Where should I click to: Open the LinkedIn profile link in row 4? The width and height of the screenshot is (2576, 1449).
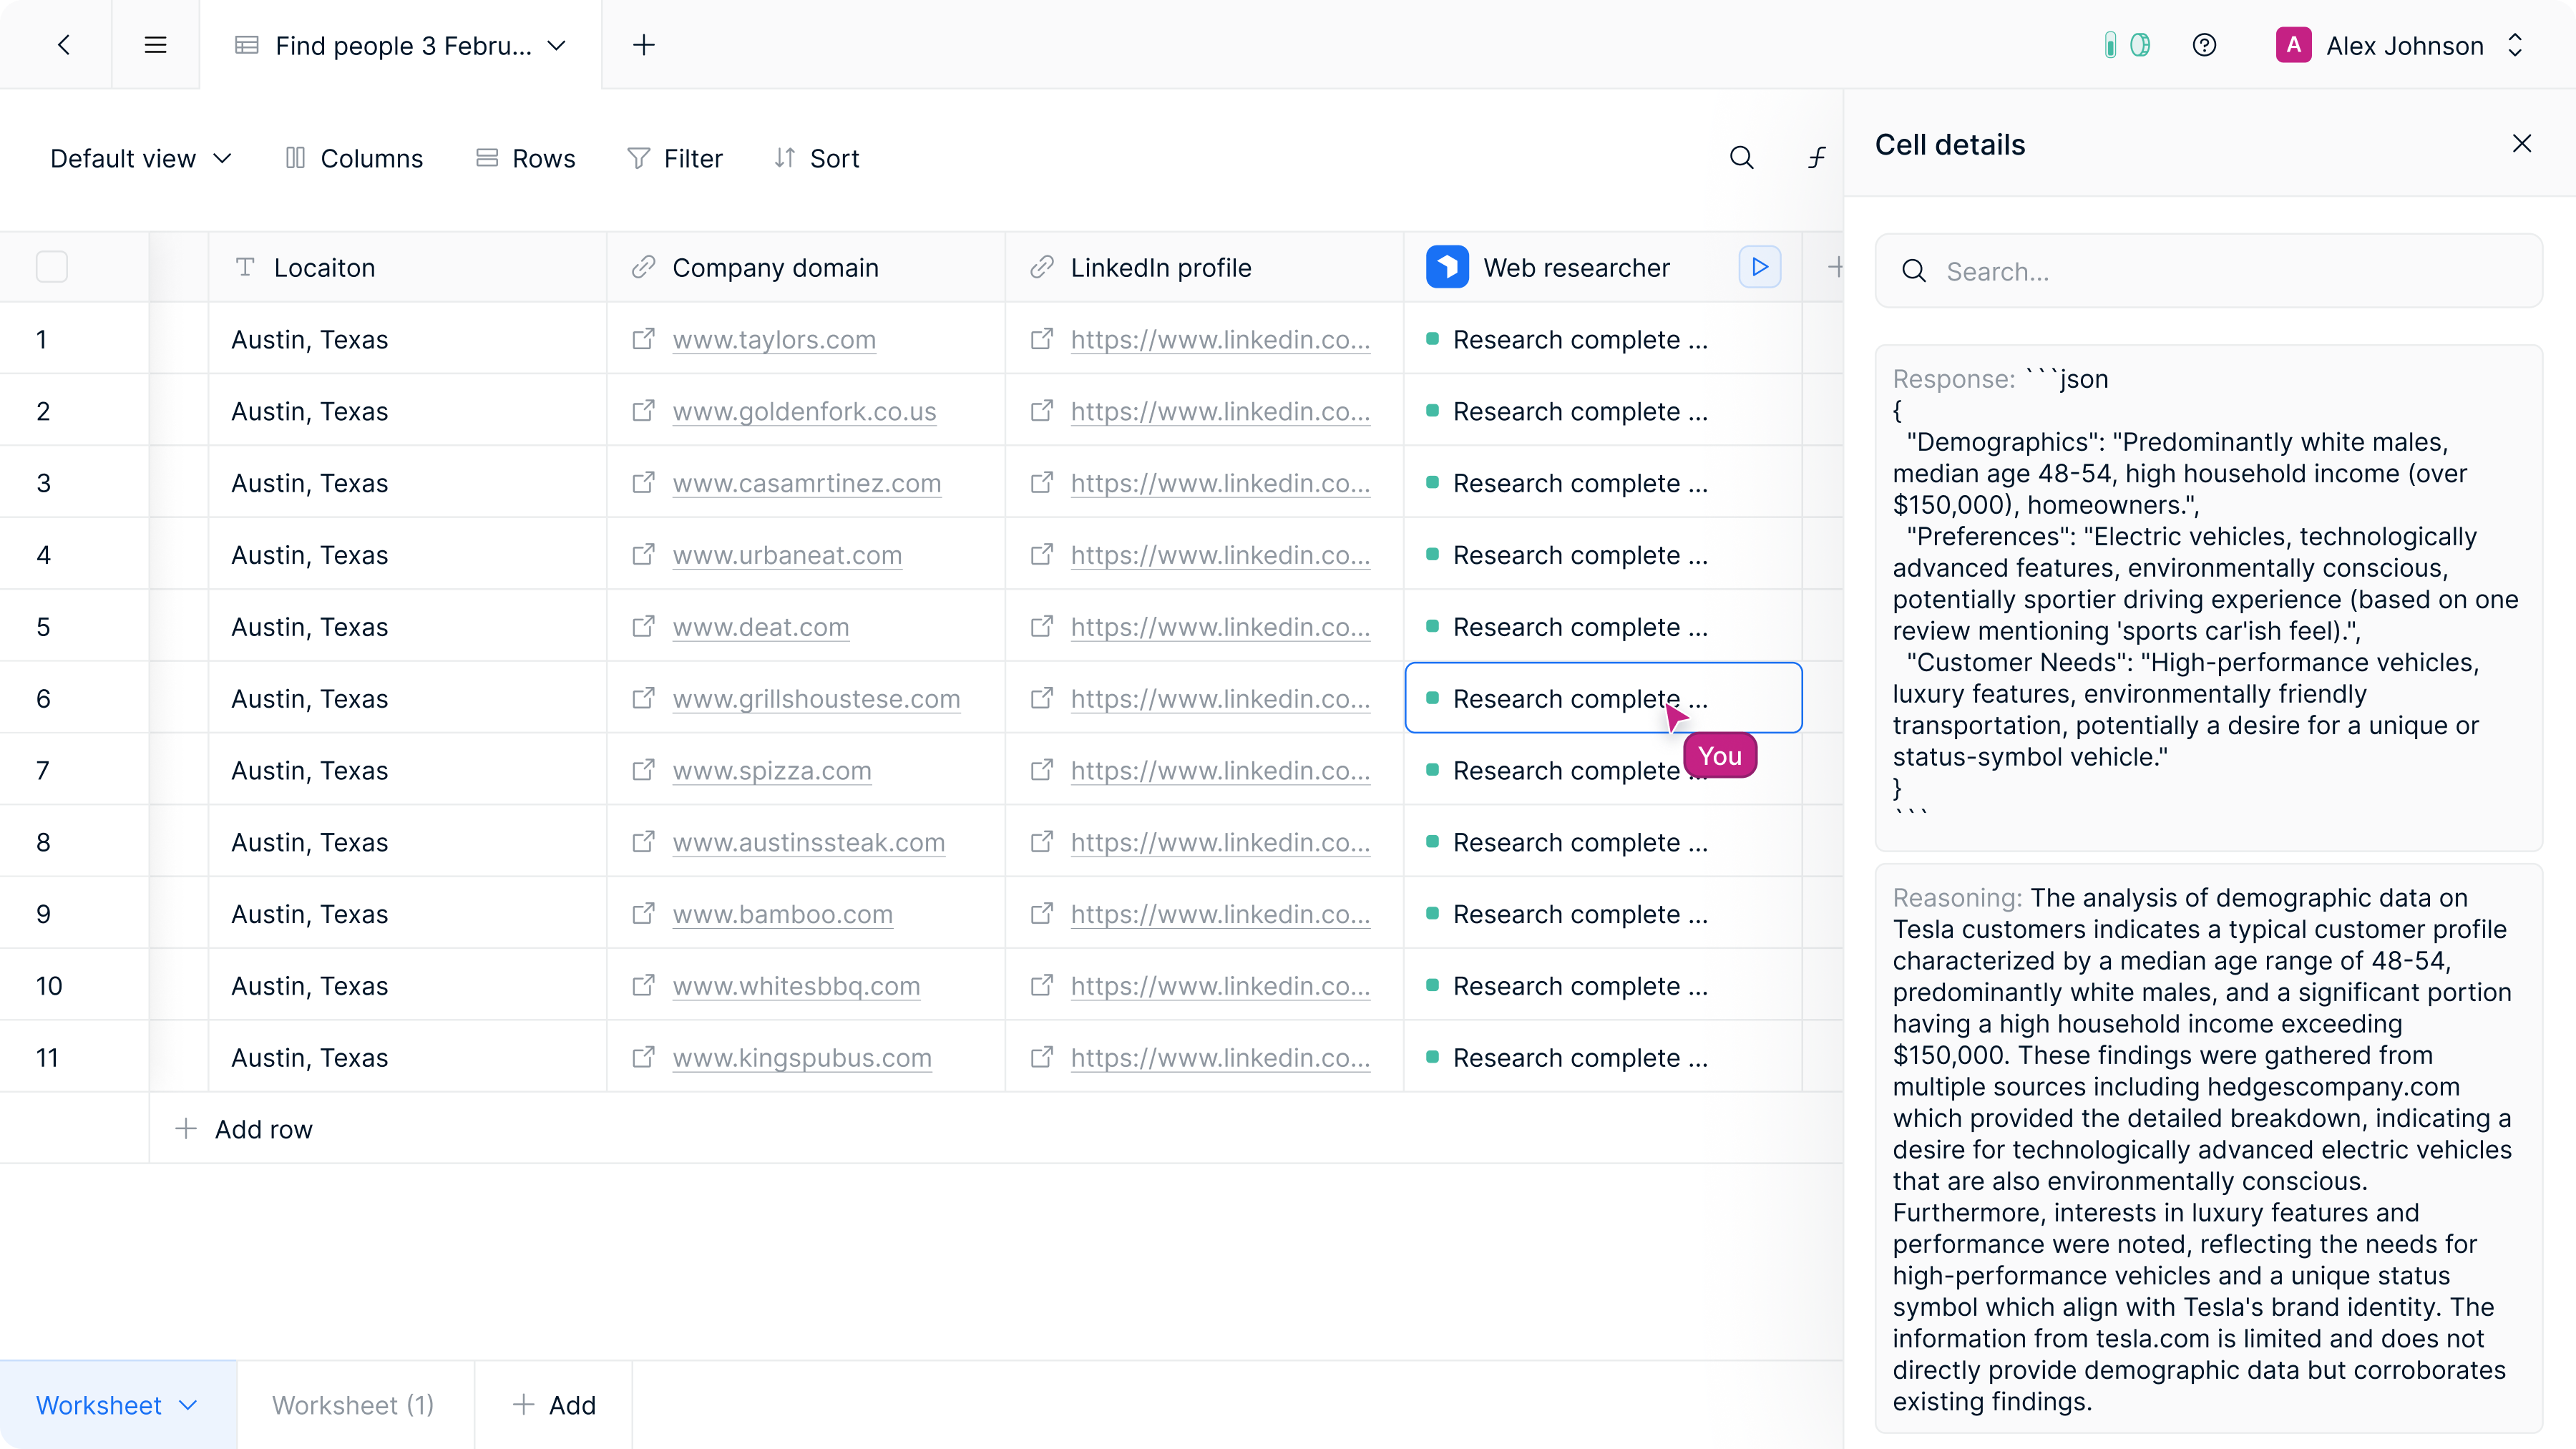tap(1220, 555)
